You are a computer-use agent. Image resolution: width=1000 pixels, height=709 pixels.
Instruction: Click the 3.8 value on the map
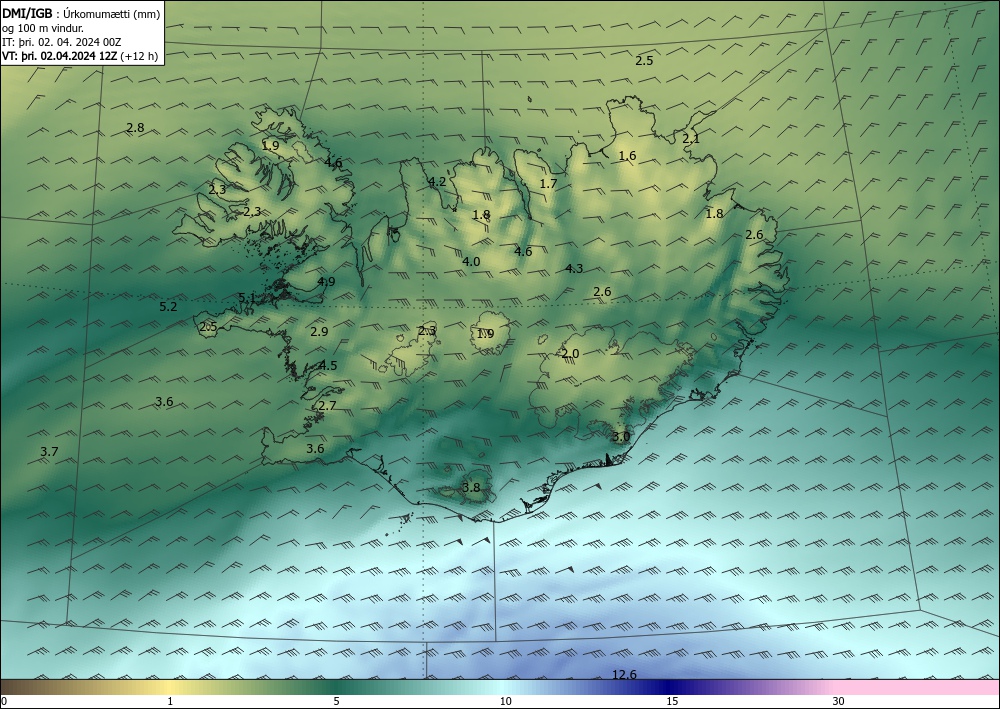click(x=471, y=488)
